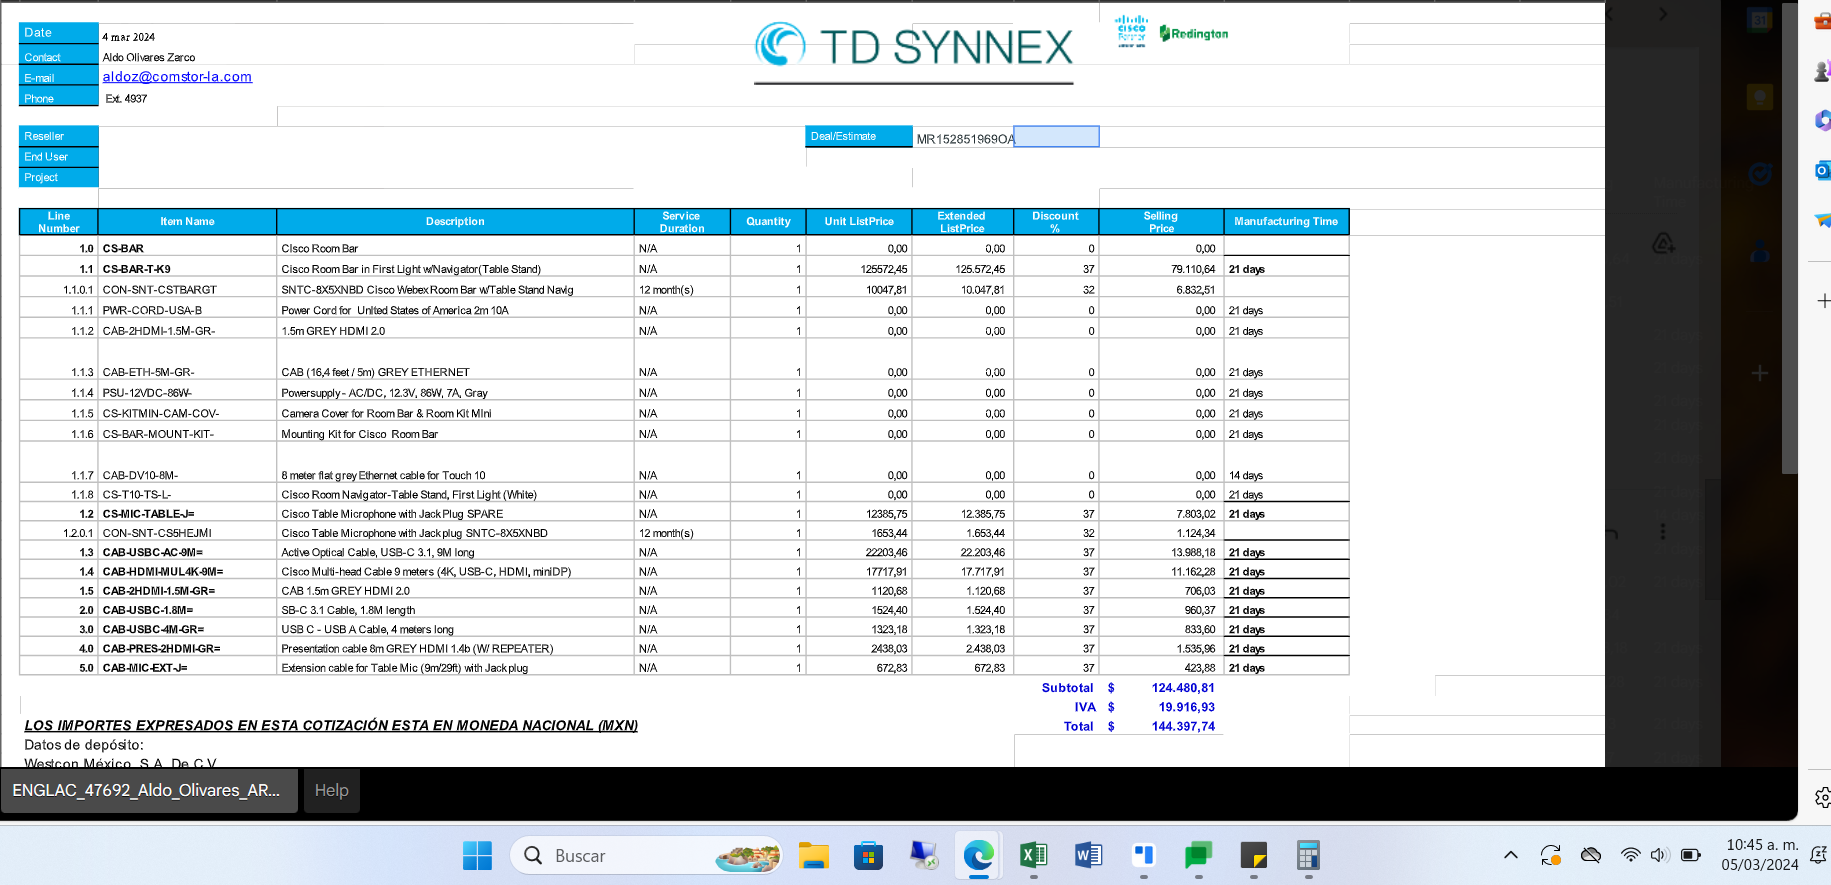Screen dimensions: 1831x885
Task: Click the OneDrive cloud tray icon
Action: (x=1591, y=855)
